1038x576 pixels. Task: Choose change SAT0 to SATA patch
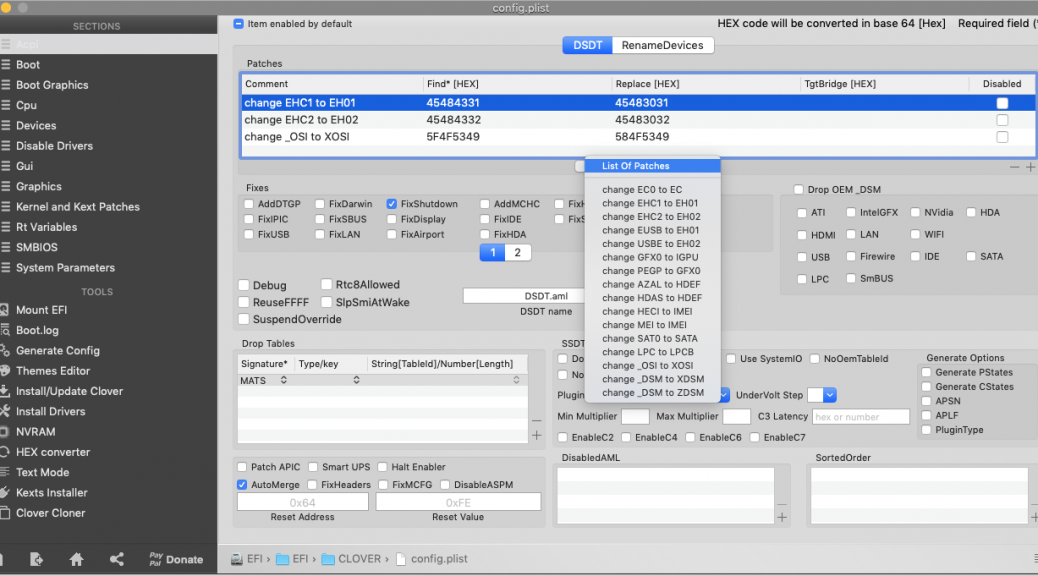coord(650,338)
